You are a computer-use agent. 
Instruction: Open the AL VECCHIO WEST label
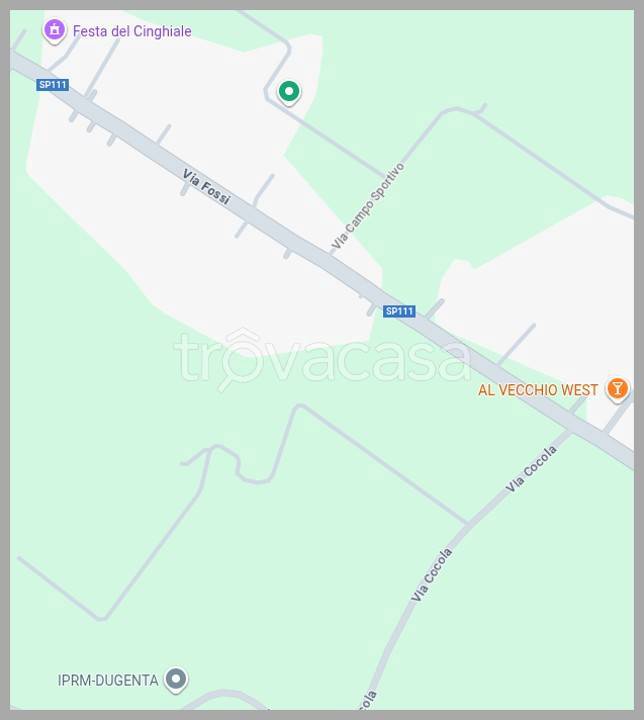click(x=538, y=390)
